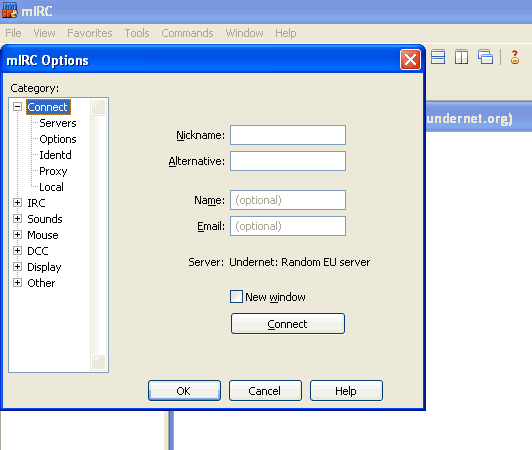Focus the Nickname input field
This screenshot has height=450, width=532.
point(288,135)
